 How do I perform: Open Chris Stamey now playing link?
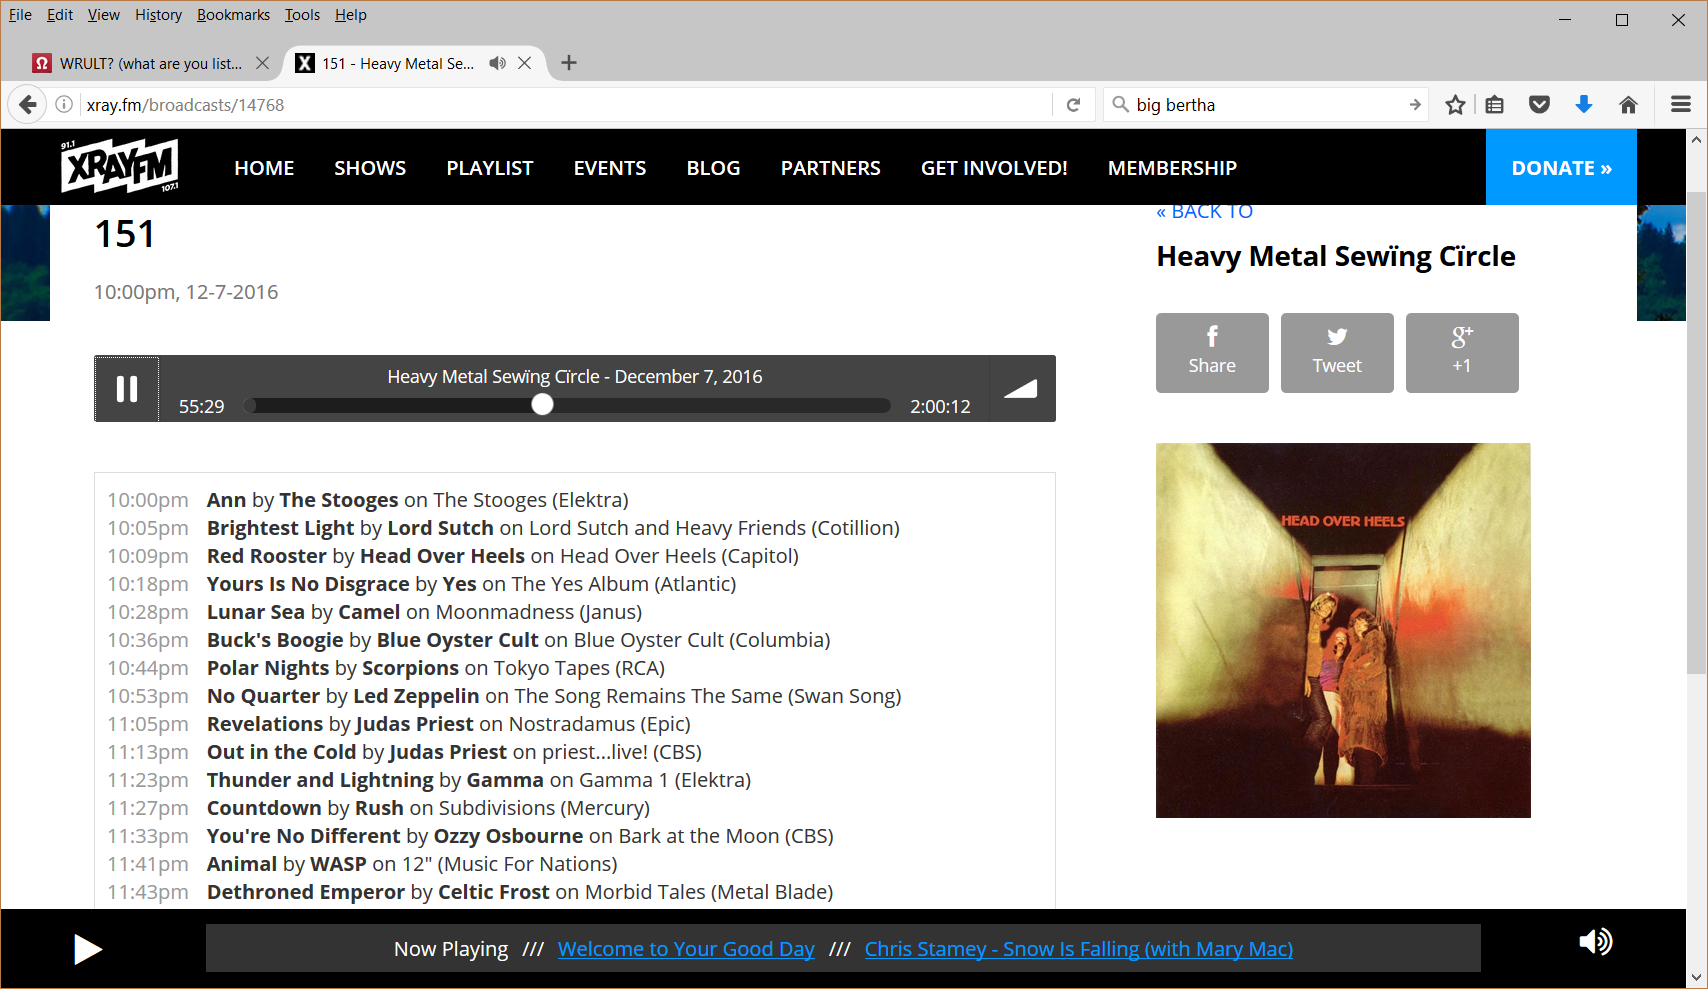1079,949
